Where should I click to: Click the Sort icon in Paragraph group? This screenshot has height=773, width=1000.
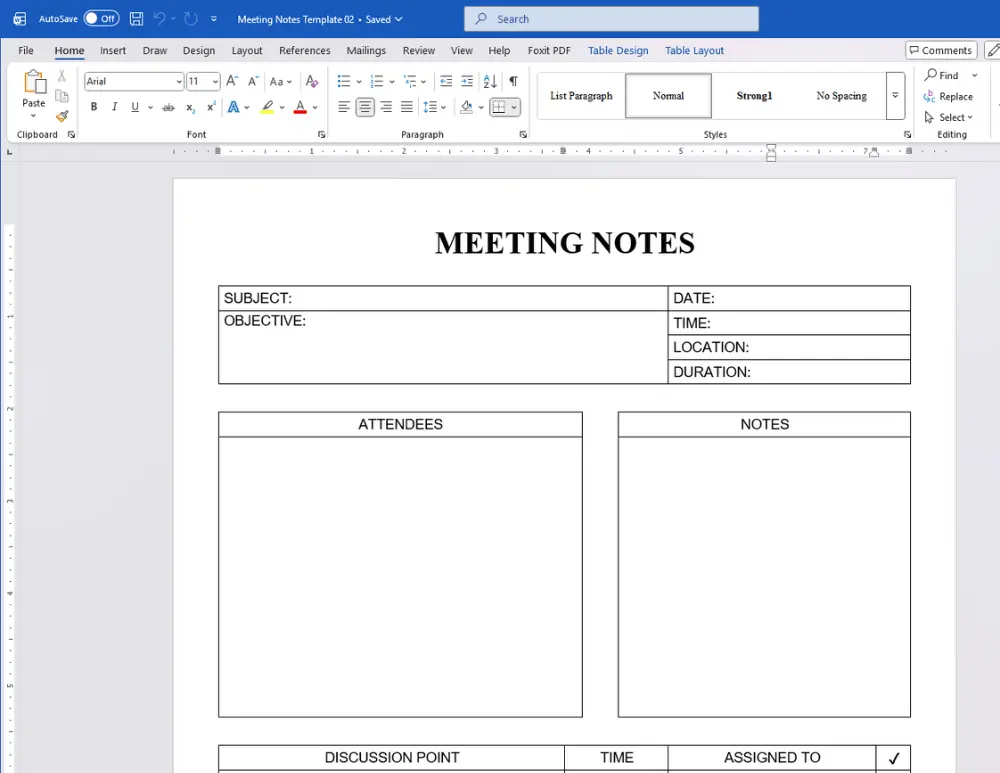tap(488, 80)
